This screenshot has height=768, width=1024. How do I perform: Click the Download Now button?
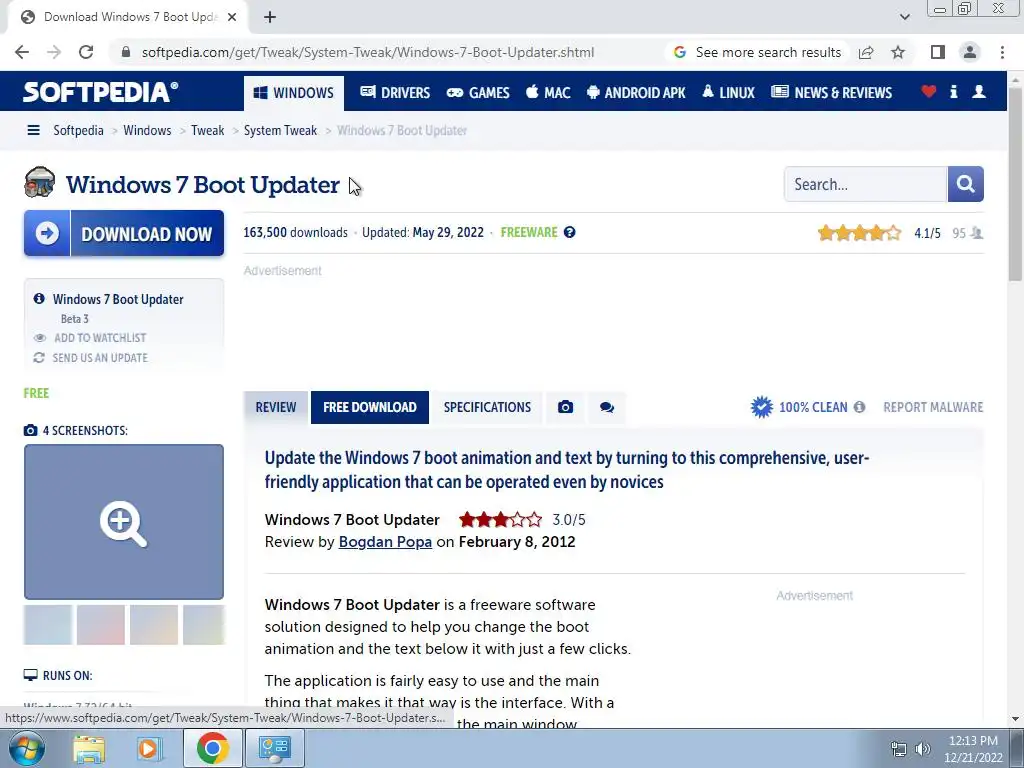pyautogui.click(x=124, y=233)
